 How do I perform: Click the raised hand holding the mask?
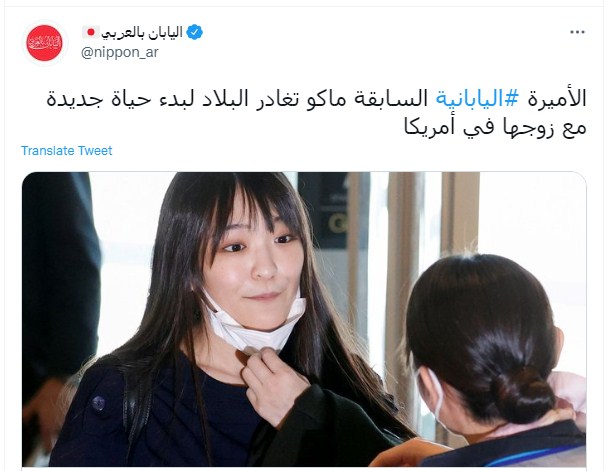273,385
